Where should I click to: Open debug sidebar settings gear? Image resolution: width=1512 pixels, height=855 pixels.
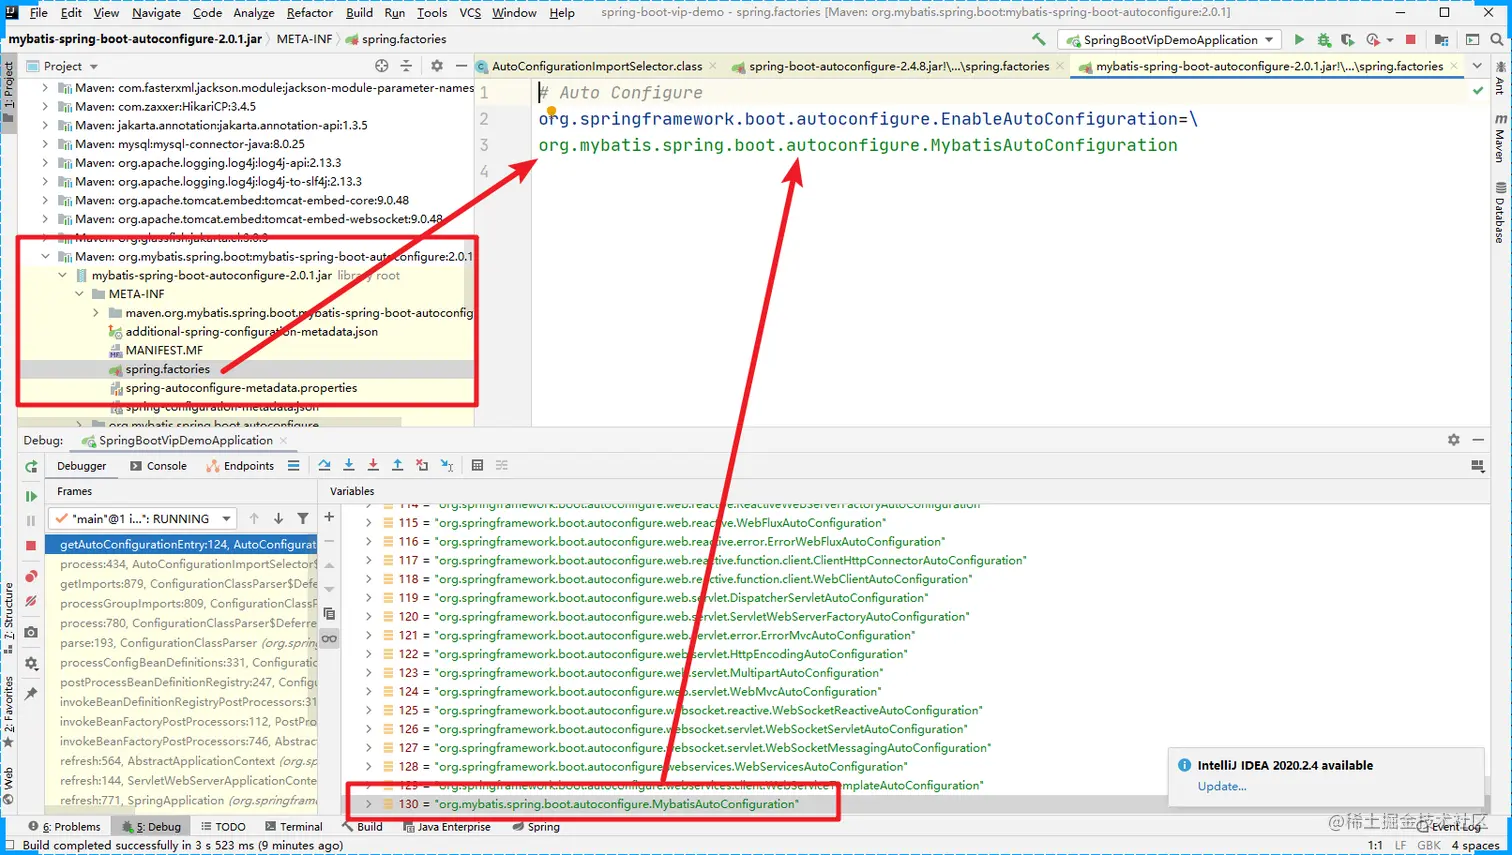click(x=31, y=663)
